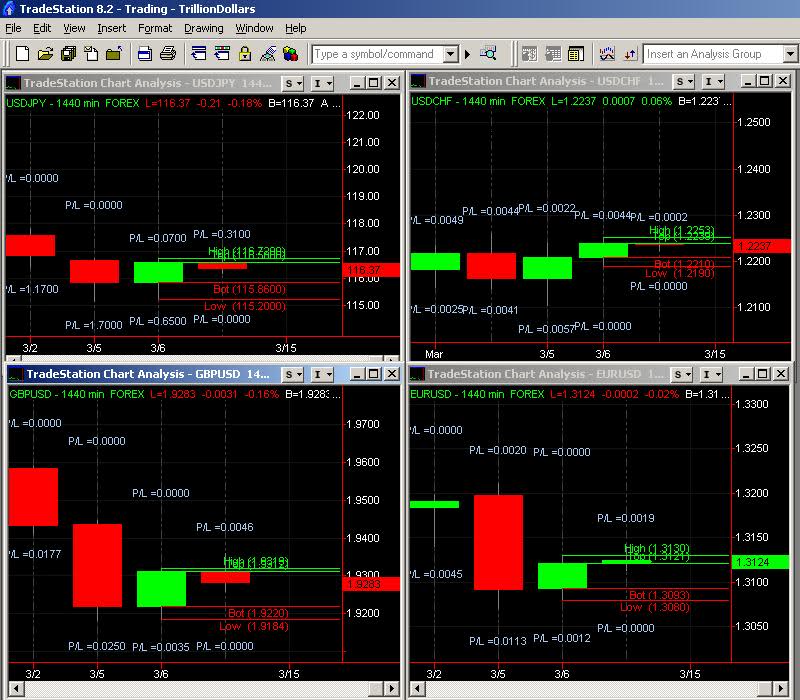Click the New document toolbar icon
The image size is (800, 700).
click(22, 54)
